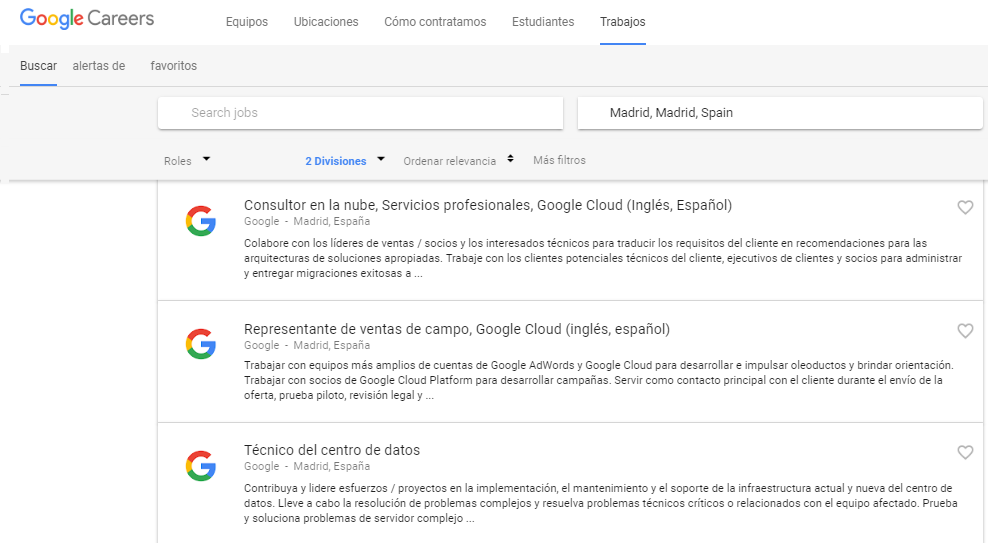Favorite the Representante de ventas job
Image resolution: width=988 pixels, height=543 pixels.
pos(965,331)
